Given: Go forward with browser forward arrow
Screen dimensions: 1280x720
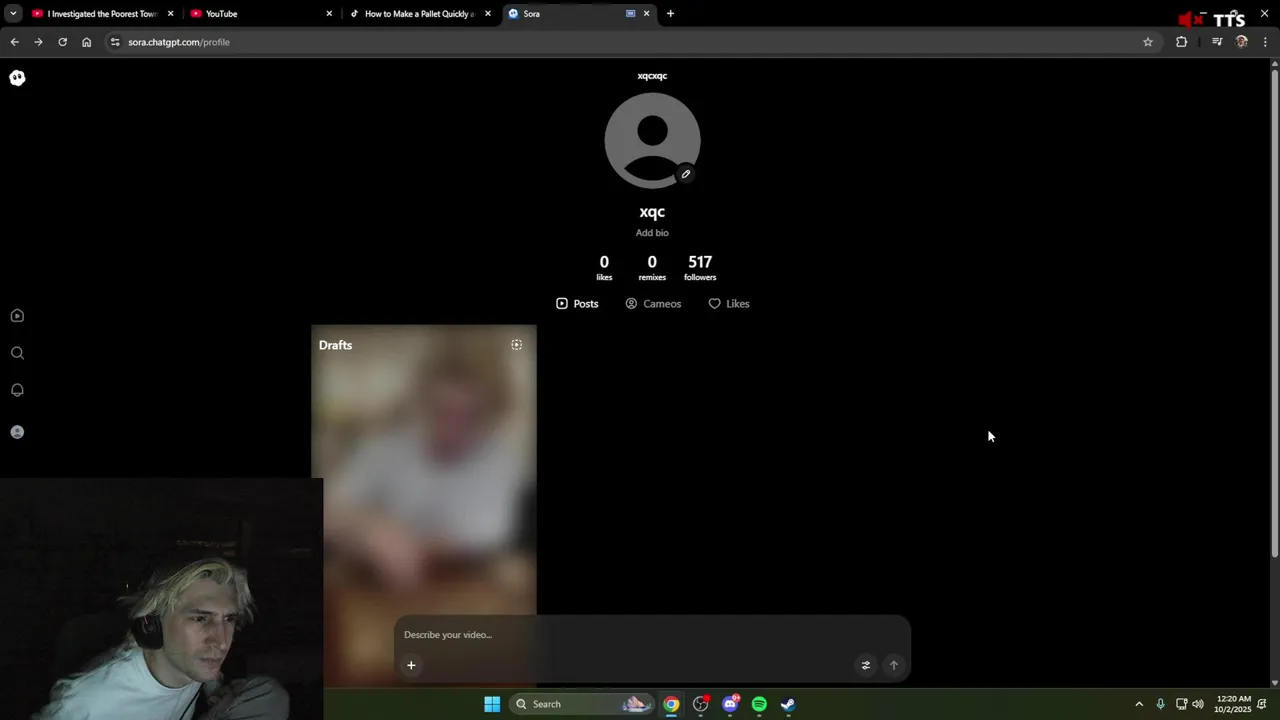Looking at the screenshot, I should tap(38, 42).
